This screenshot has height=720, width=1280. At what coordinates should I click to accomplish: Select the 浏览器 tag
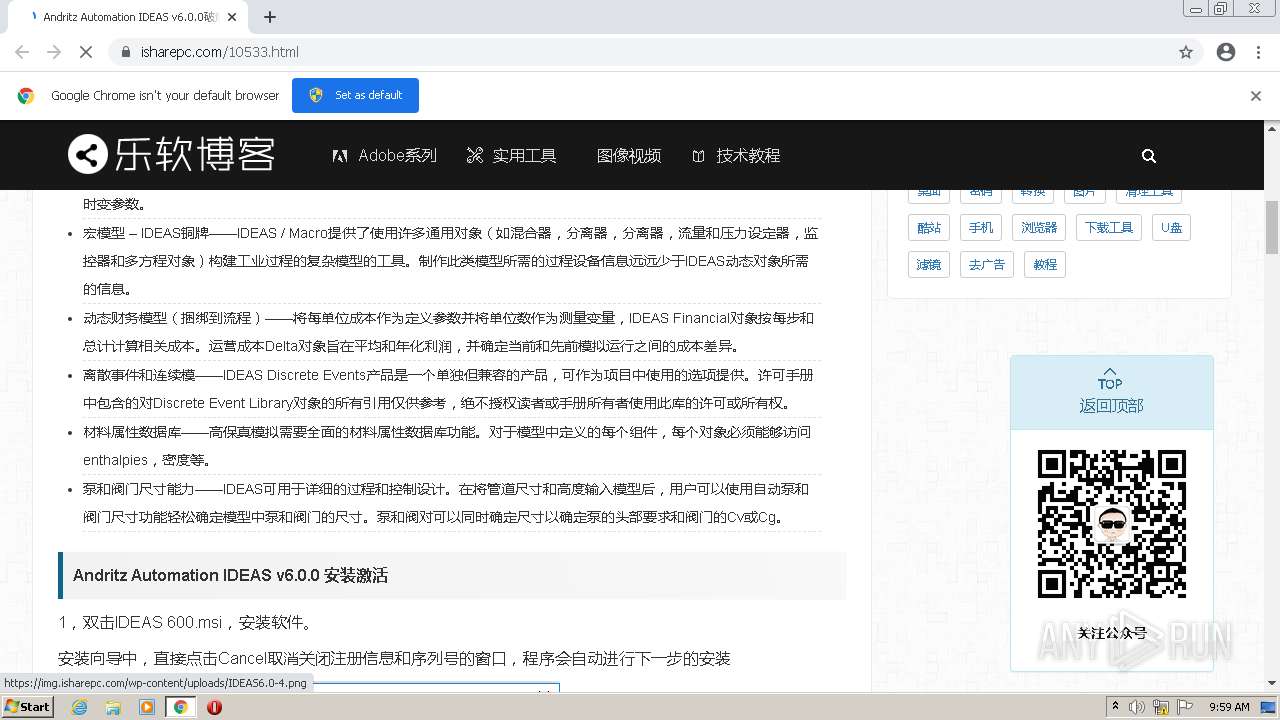coord(1039,228)
